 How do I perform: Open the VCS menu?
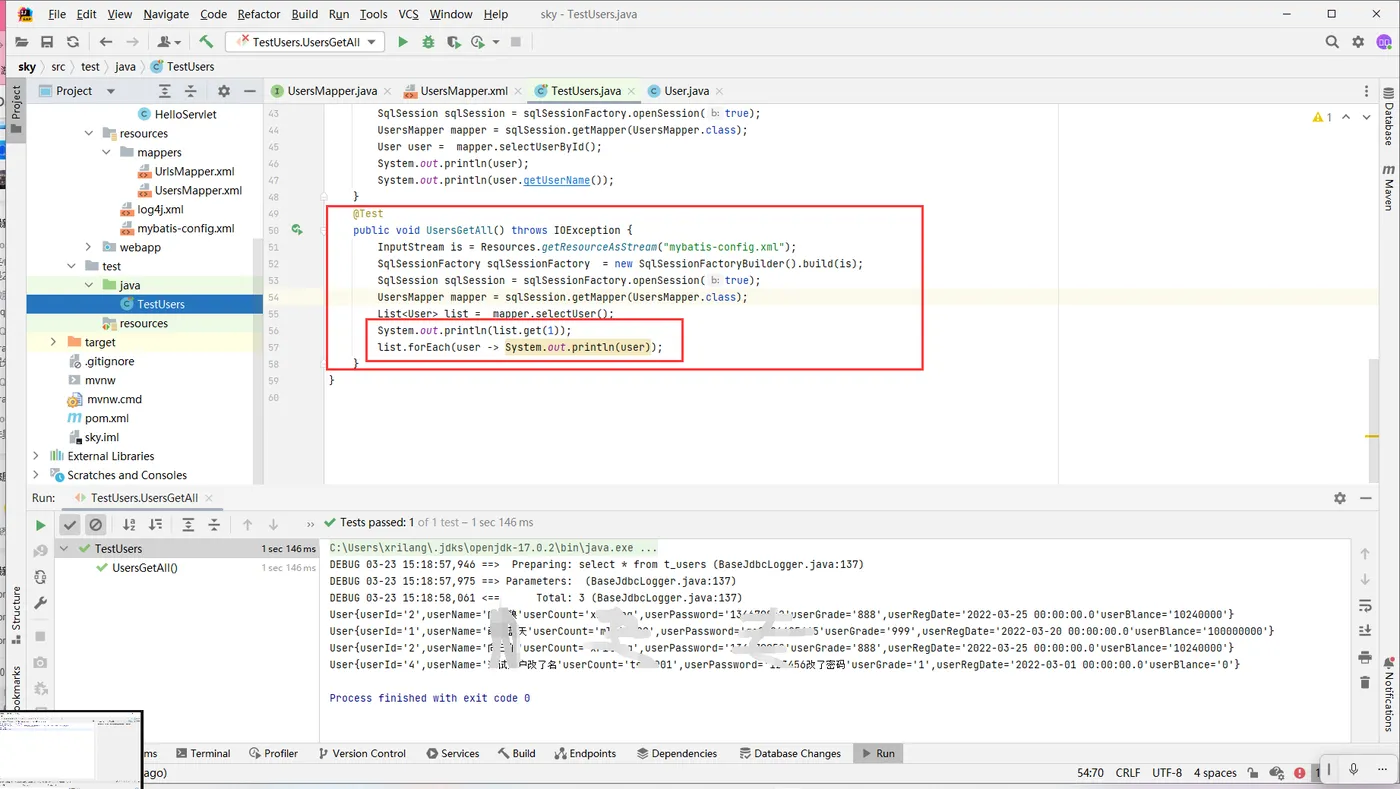(x=408, y=14)
